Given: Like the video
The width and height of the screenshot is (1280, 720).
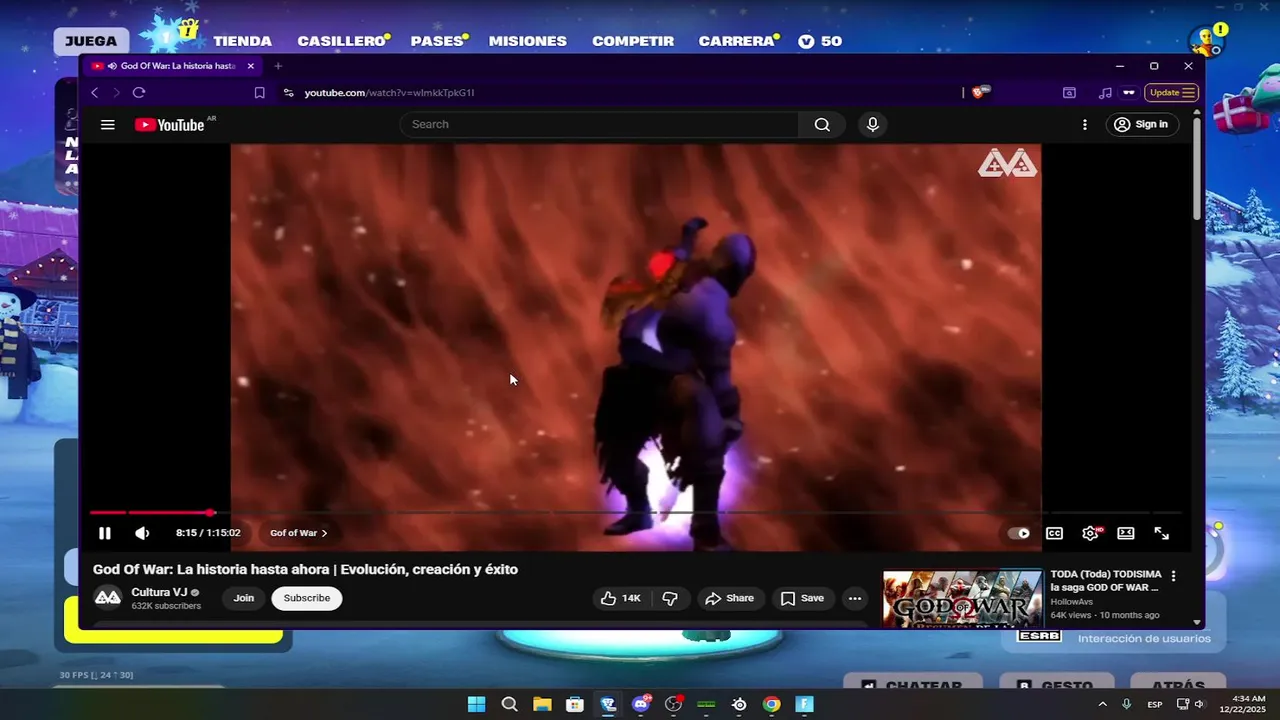Looking at the screenshot, I should pos(621,598).
